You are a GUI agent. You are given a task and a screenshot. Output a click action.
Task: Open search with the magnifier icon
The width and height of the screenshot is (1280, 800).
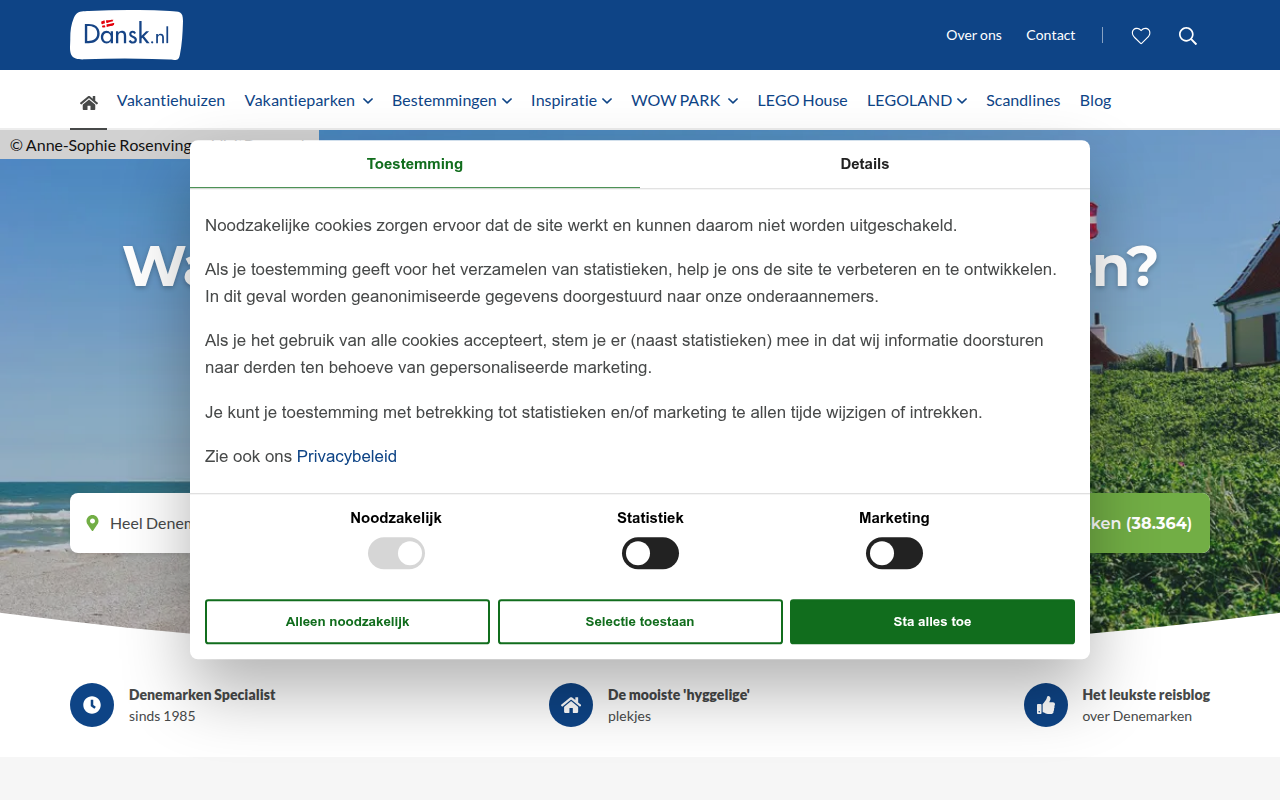tap(1188, 36)
